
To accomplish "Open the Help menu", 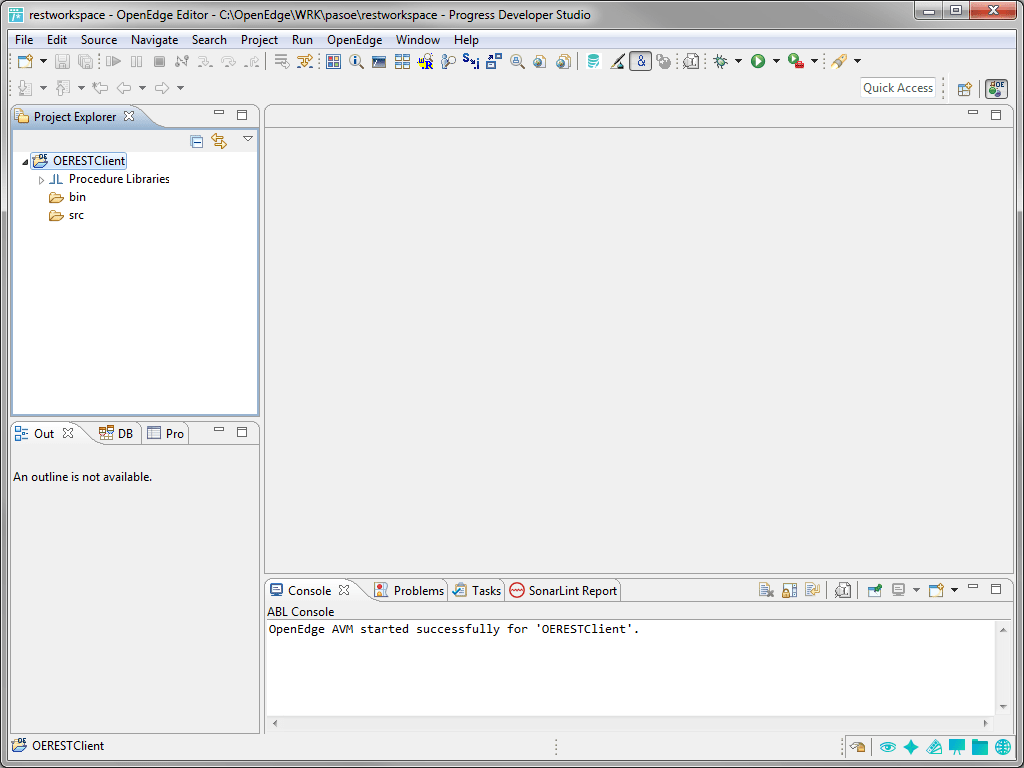I will tap(466, 40).
